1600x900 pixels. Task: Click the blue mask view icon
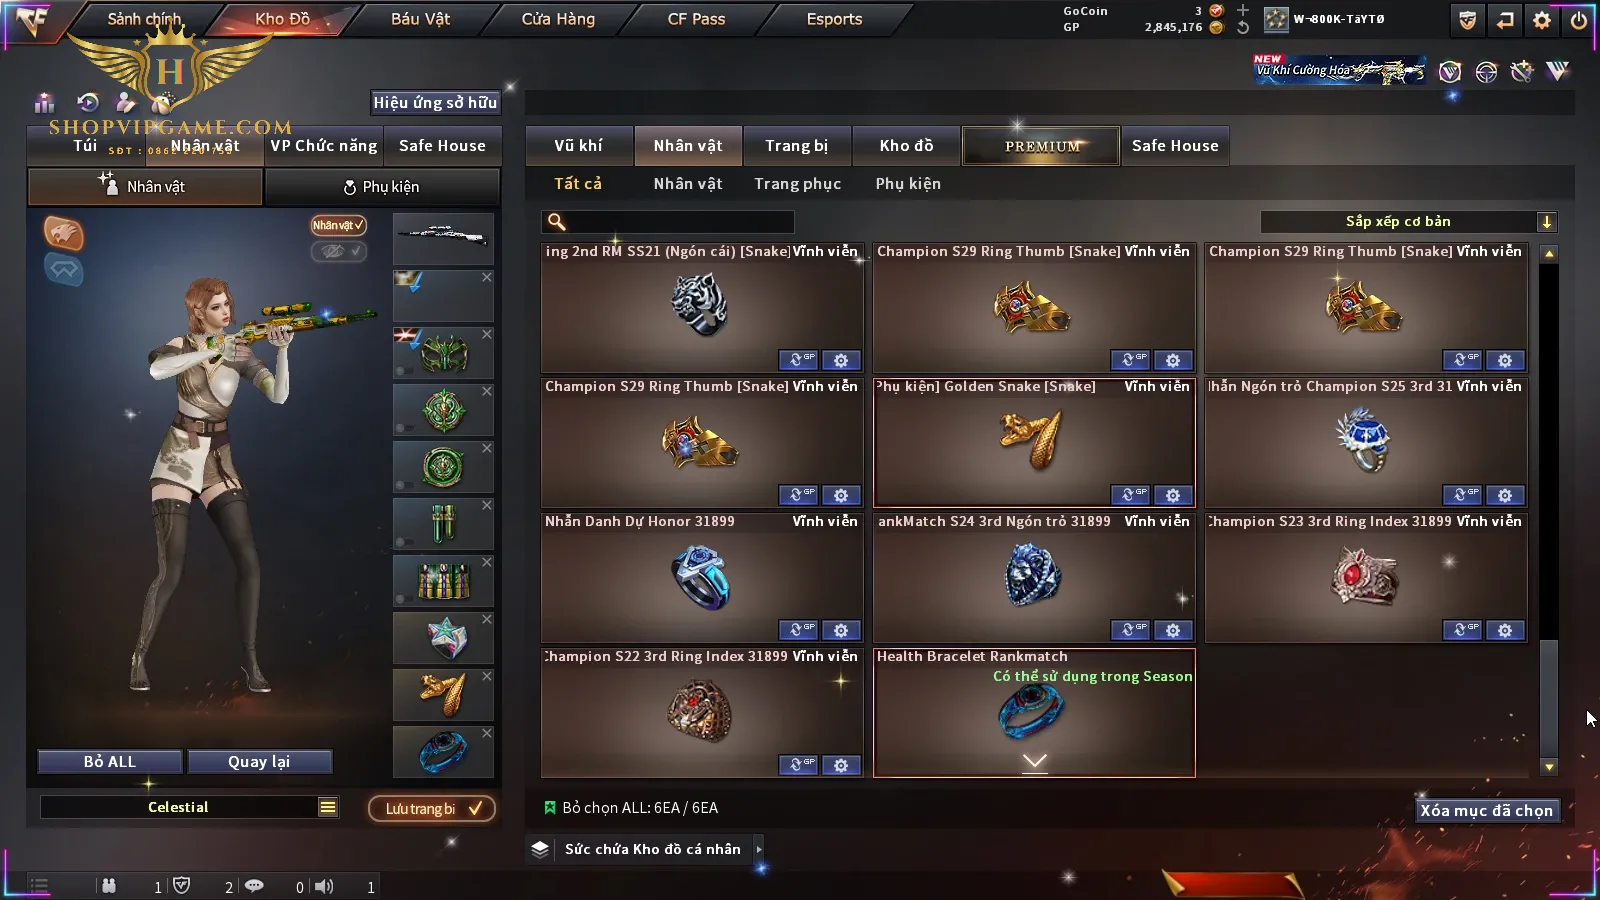click(x=64, y=269)
